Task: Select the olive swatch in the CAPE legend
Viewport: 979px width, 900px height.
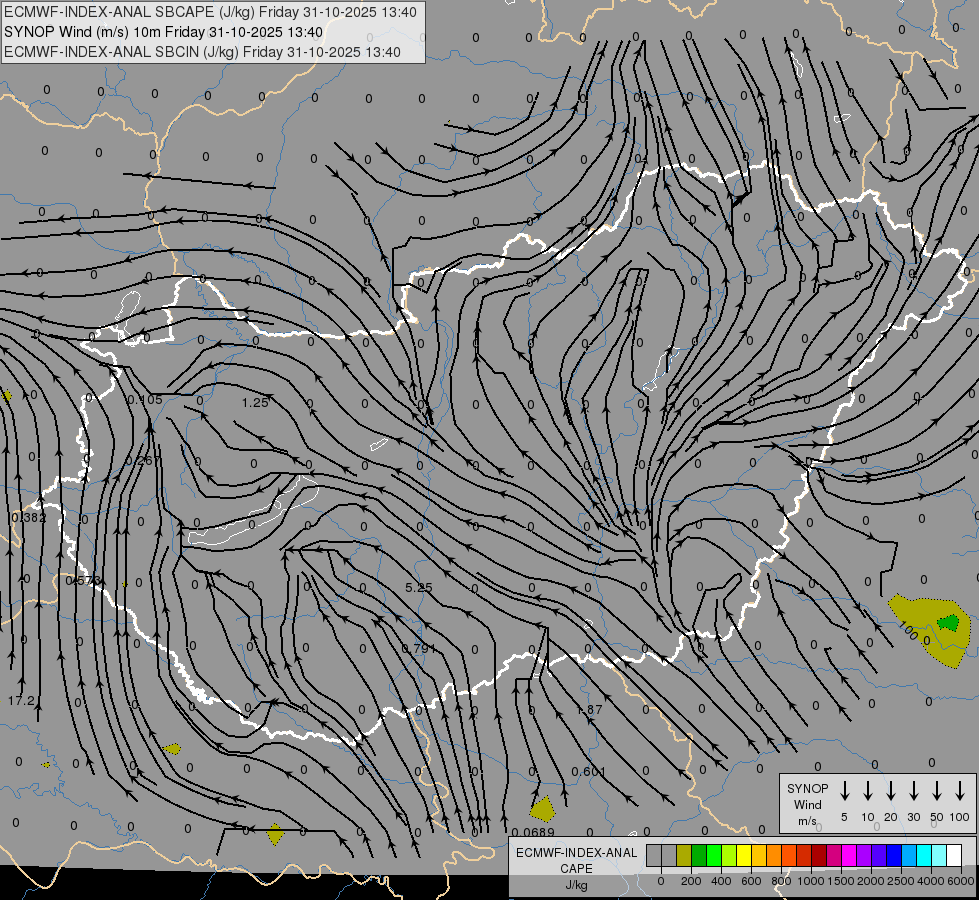Action: 684,855
